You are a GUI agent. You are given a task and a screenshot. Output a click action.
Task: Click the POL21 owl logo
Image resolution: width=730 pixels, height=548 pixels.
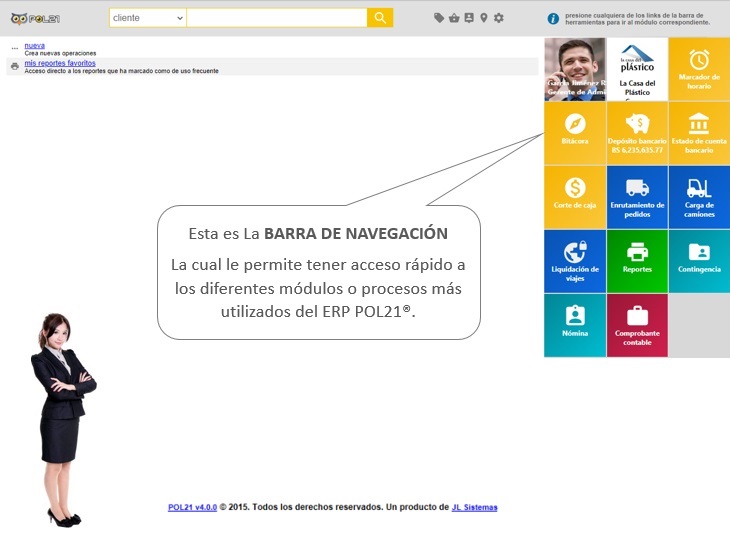[x=35, y=19]
